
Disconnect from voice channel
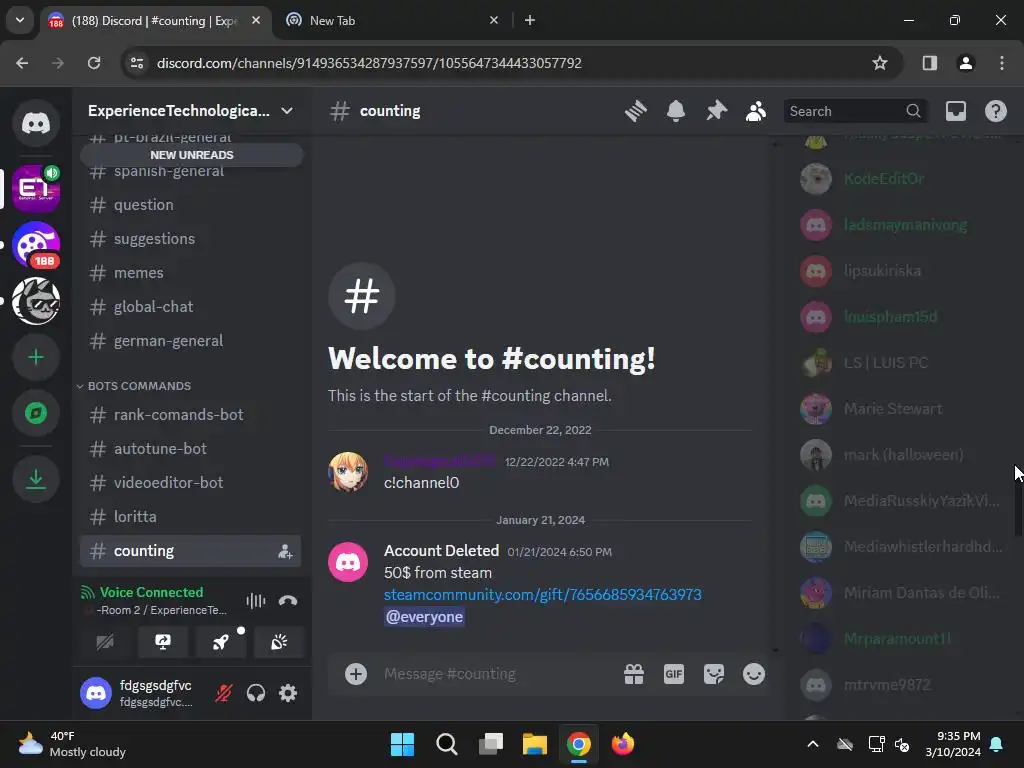click(288, 601)
